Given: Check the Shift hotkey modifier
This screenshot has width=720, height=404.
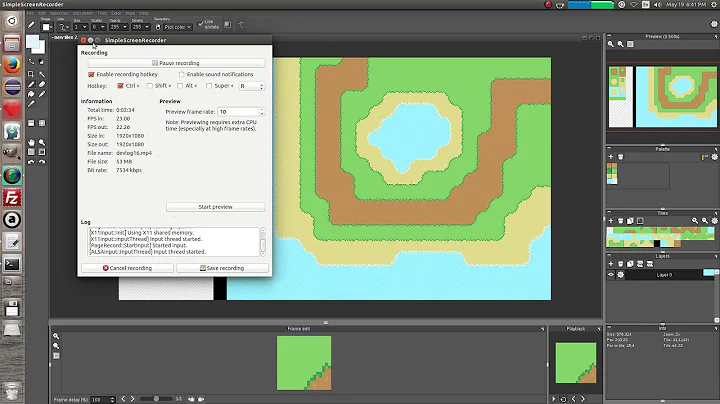Looking at the screenshot, I should tap(150, 86).
